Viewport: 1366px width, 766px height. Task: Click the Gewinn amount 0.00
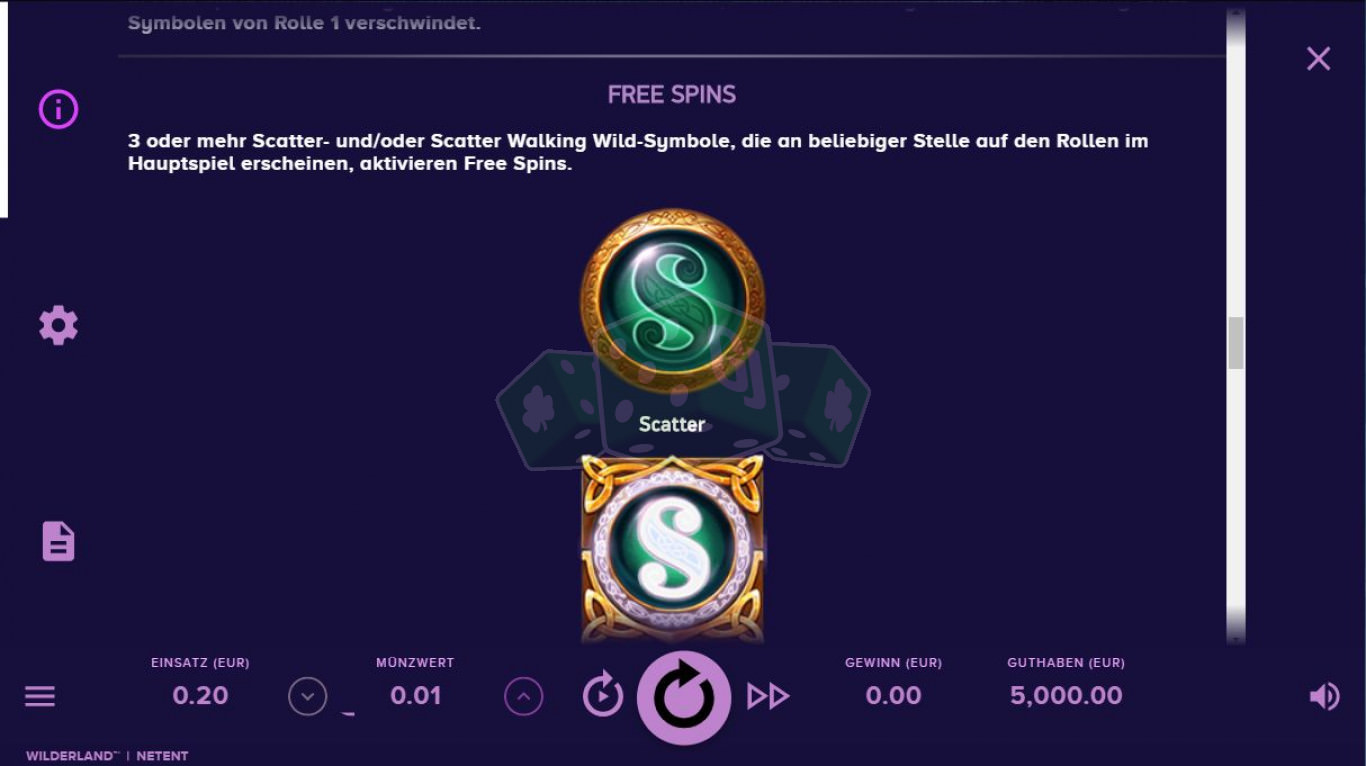pos(894,696)
